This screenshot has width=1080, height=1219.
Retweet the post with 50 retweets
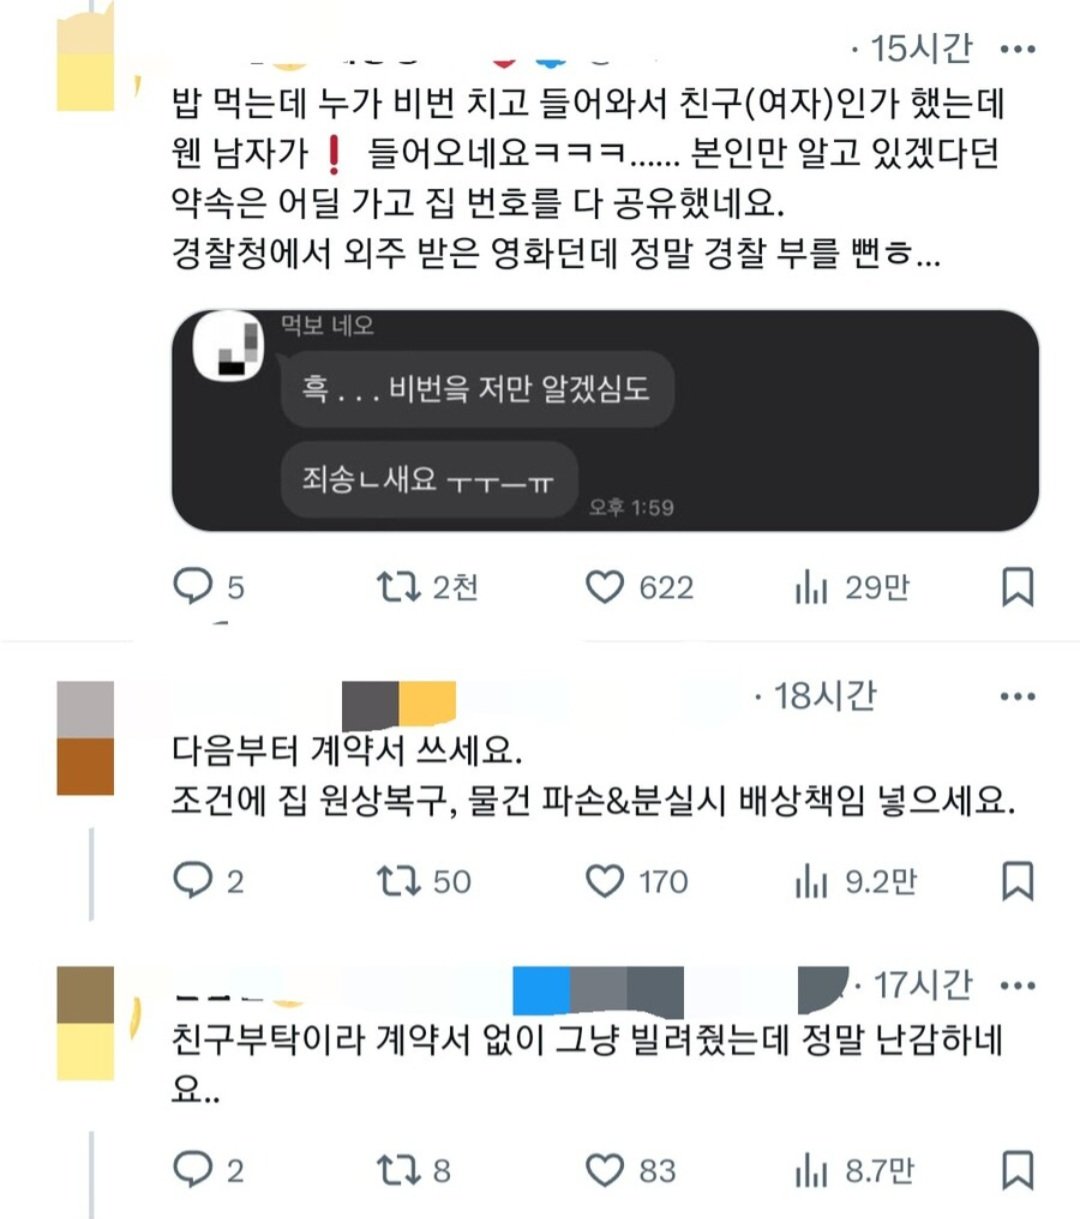tap(424, 881)
